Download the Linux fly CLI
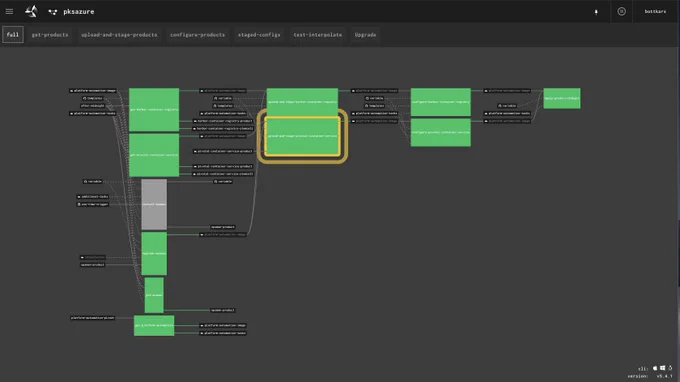680x382 pixels. point(670,368)
